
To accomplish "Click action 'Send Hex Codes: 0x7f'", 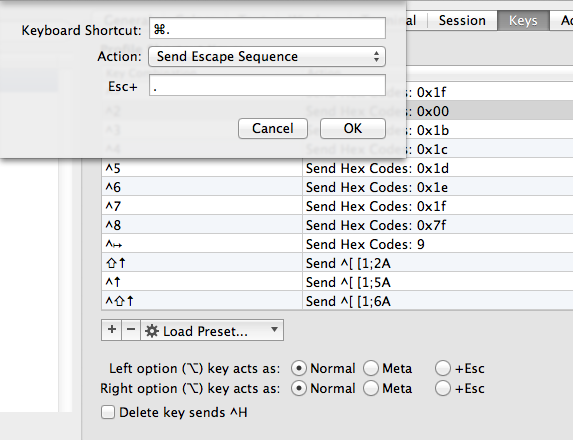I will point(376,225).
